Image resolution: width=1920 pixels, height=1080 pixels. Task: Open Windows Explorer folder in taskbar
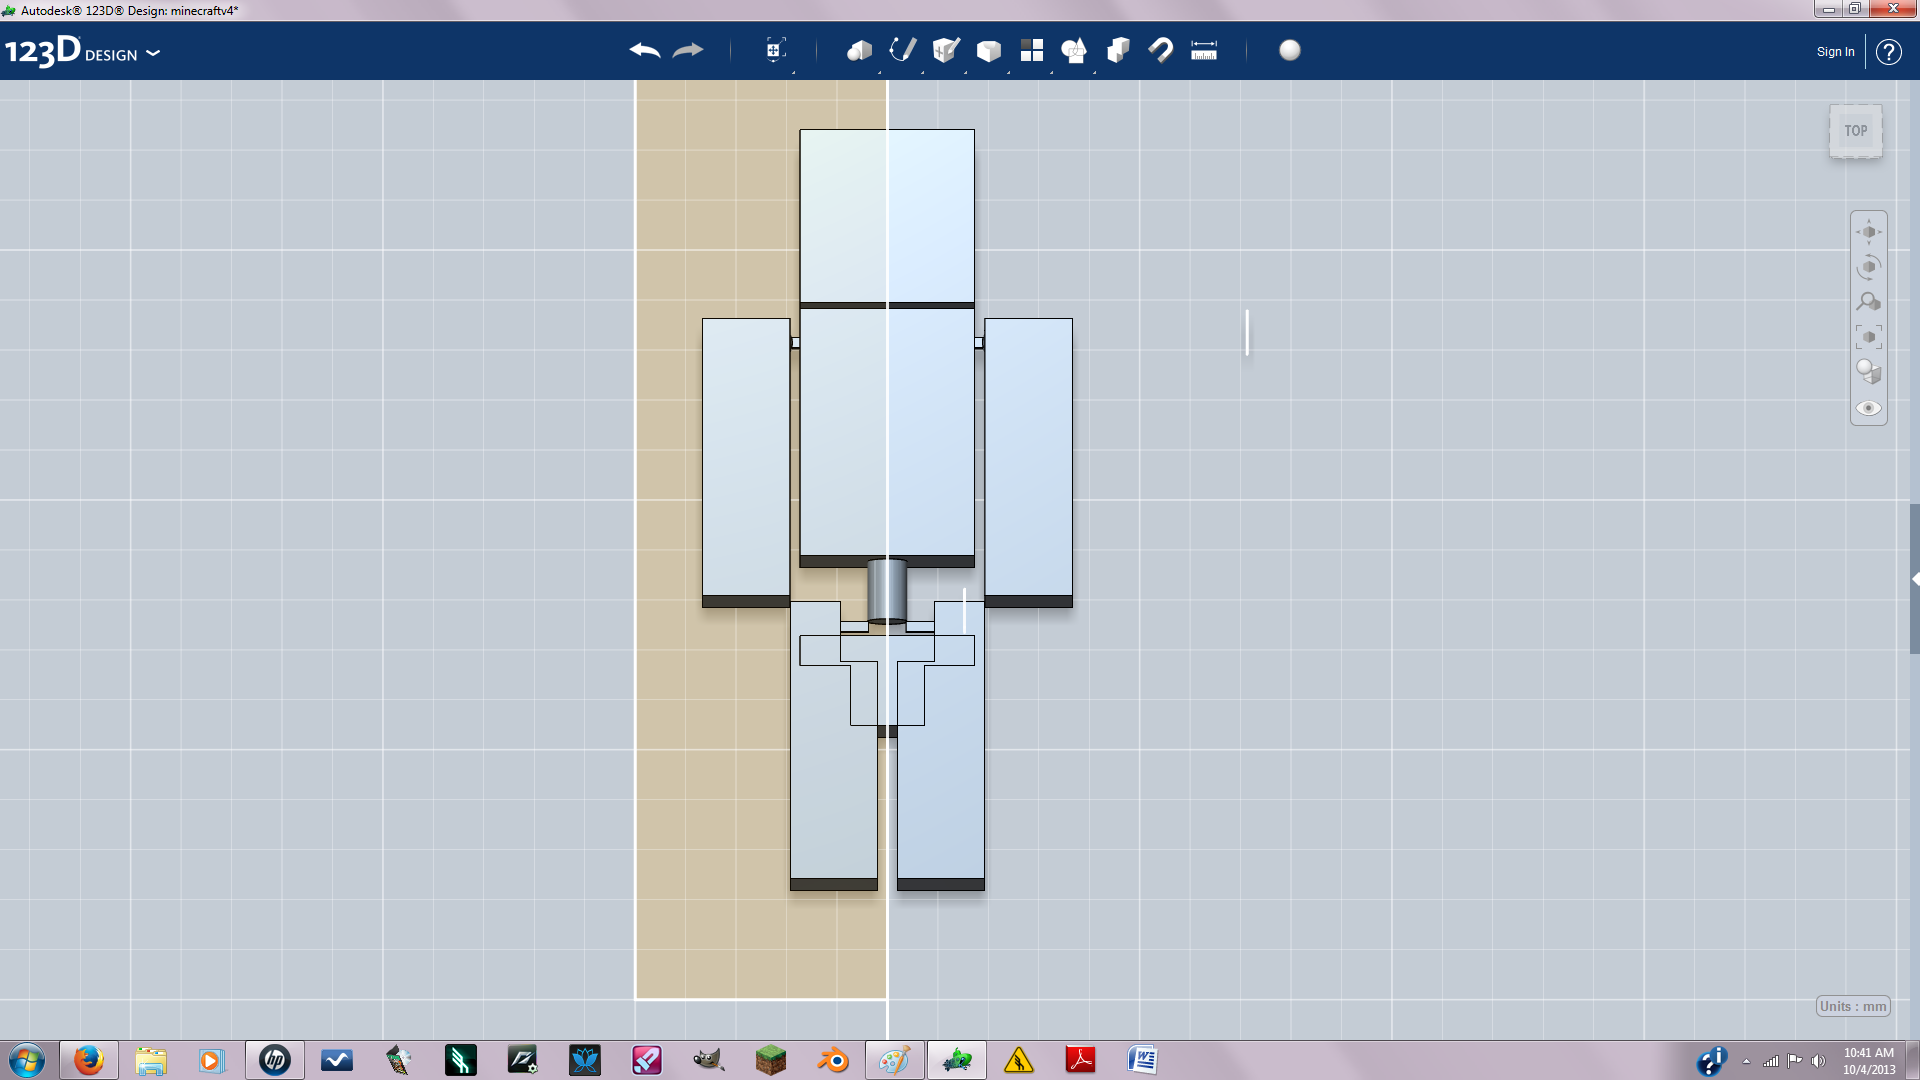coord(151,1060)
